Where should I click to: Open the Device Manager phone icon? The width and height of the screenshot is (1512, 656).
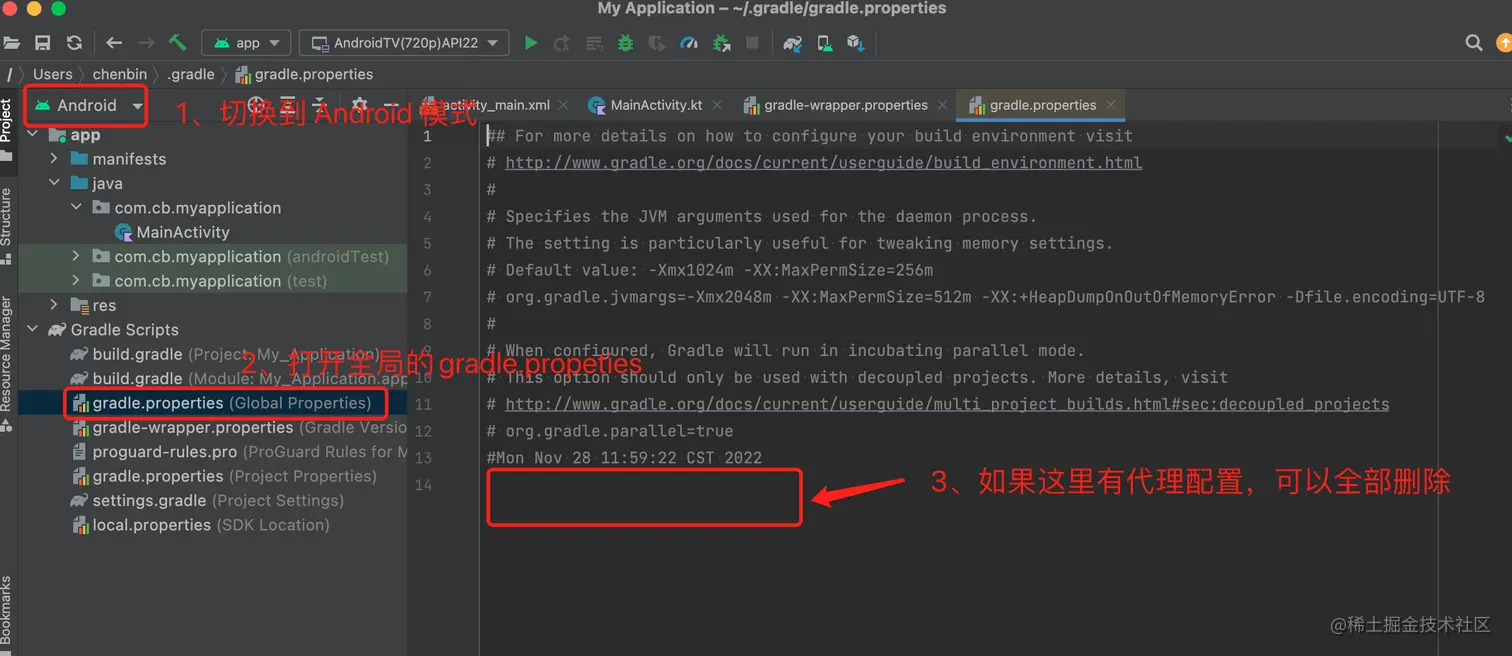822,43
